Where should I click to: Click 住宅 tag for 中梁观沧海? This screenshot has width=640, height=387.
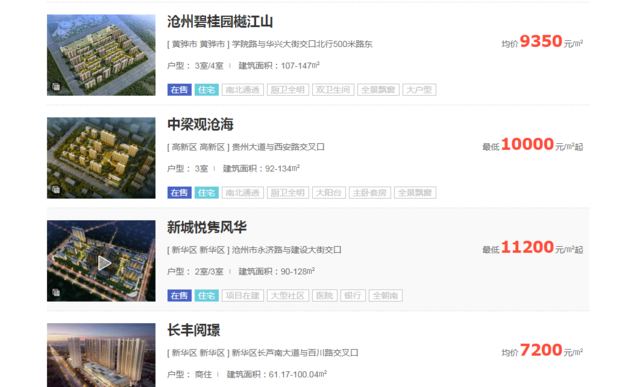click(x=207, y=193)
